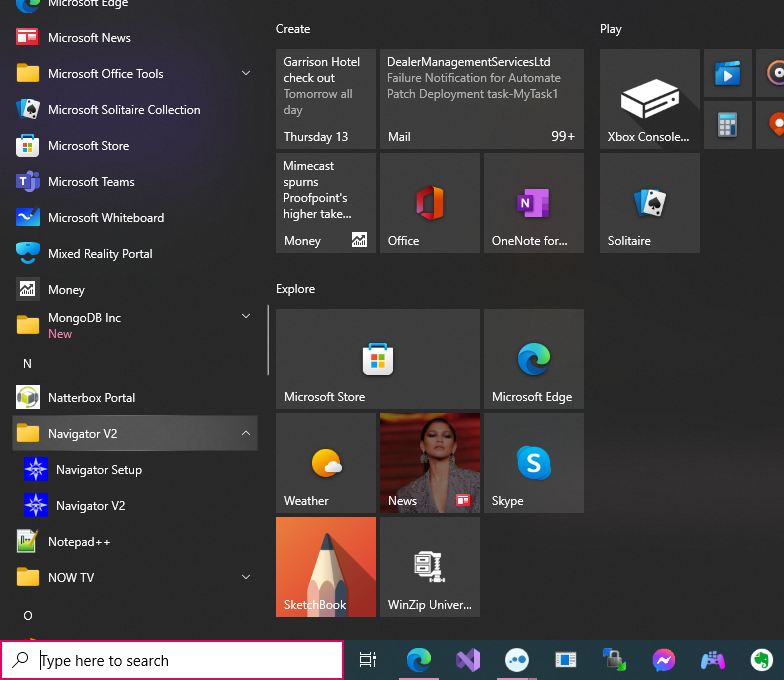Launch Microsoft Solitaire Collection in app list

134,110
